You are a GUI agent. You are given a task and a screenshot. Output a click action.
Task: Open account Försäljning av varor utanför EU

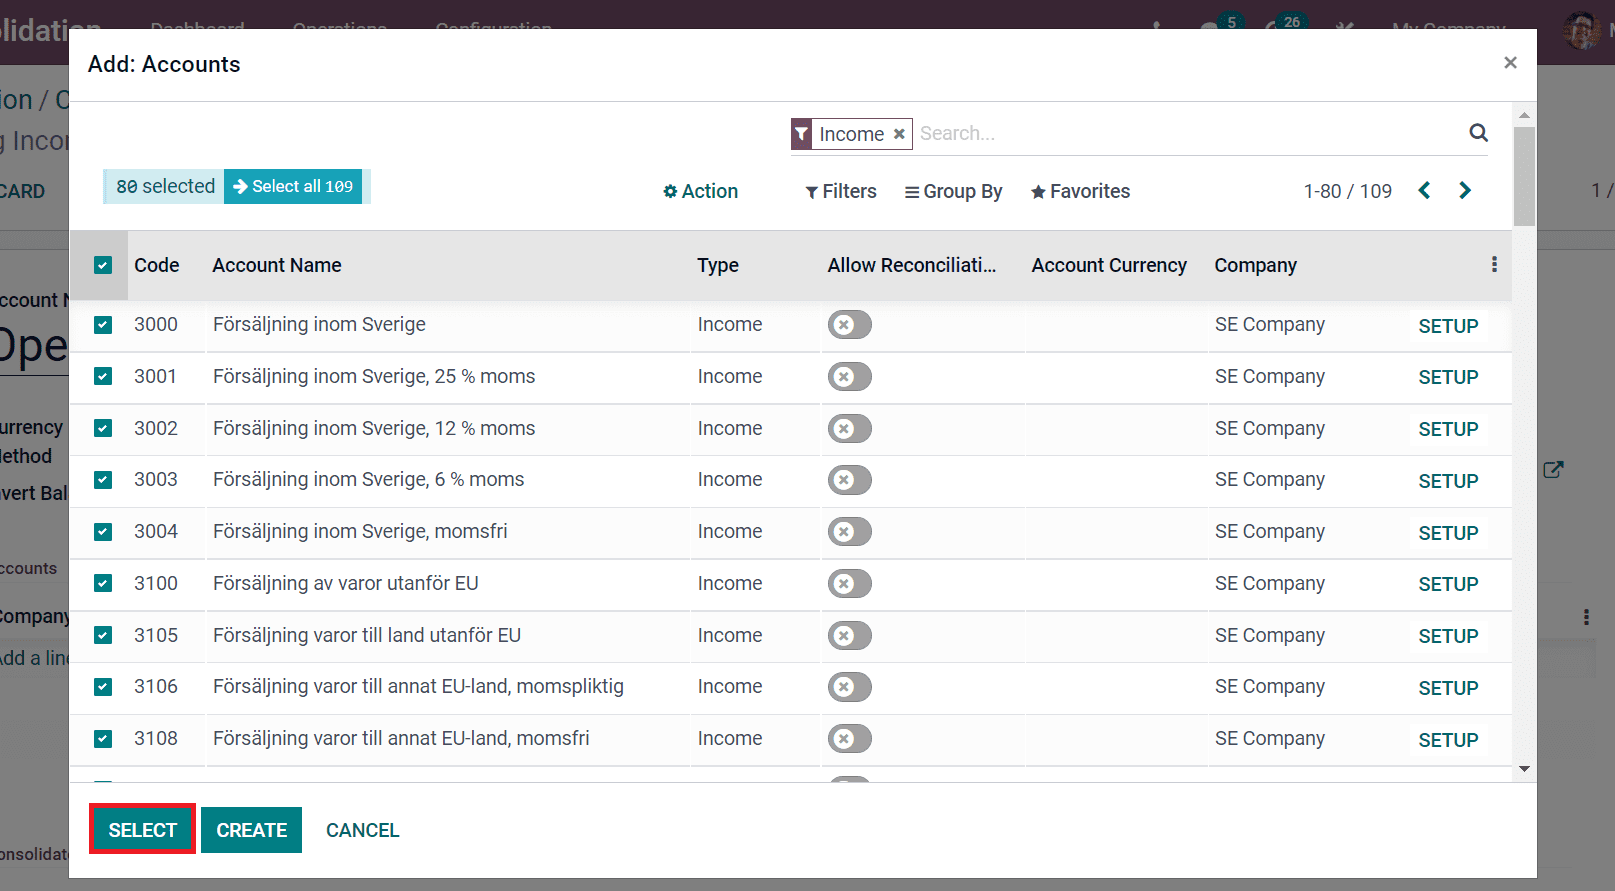click(346, 583)
